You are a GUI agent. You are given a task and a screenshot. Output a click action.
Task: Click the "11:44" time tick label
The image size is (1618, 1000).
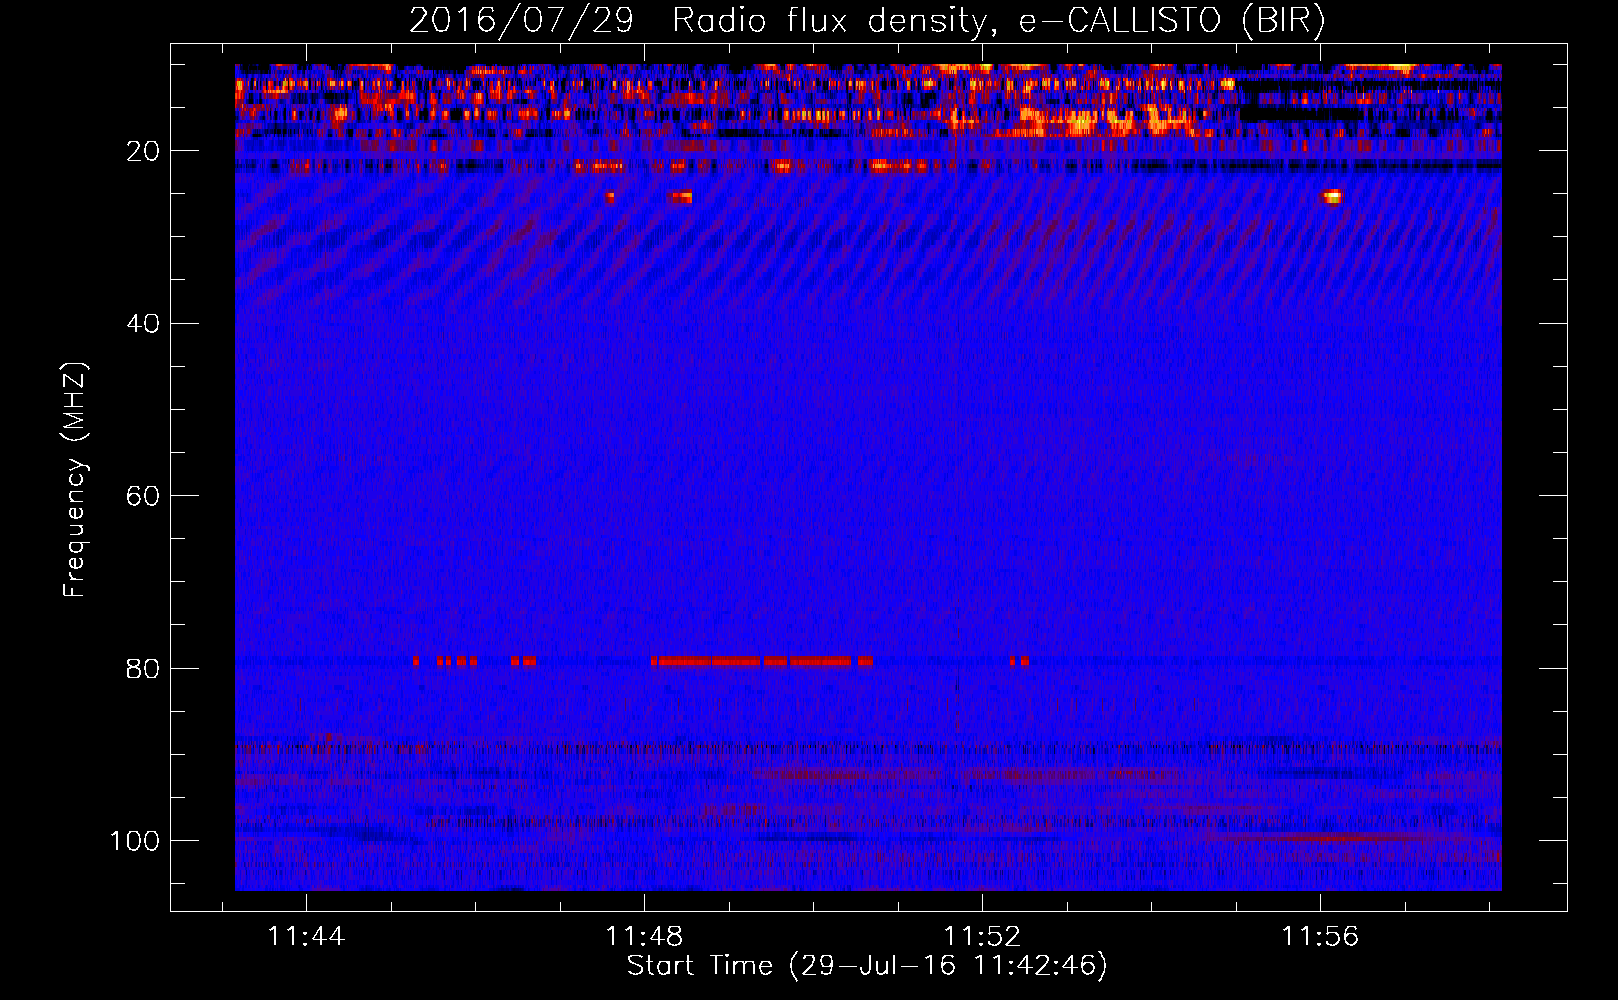[306, 936]
